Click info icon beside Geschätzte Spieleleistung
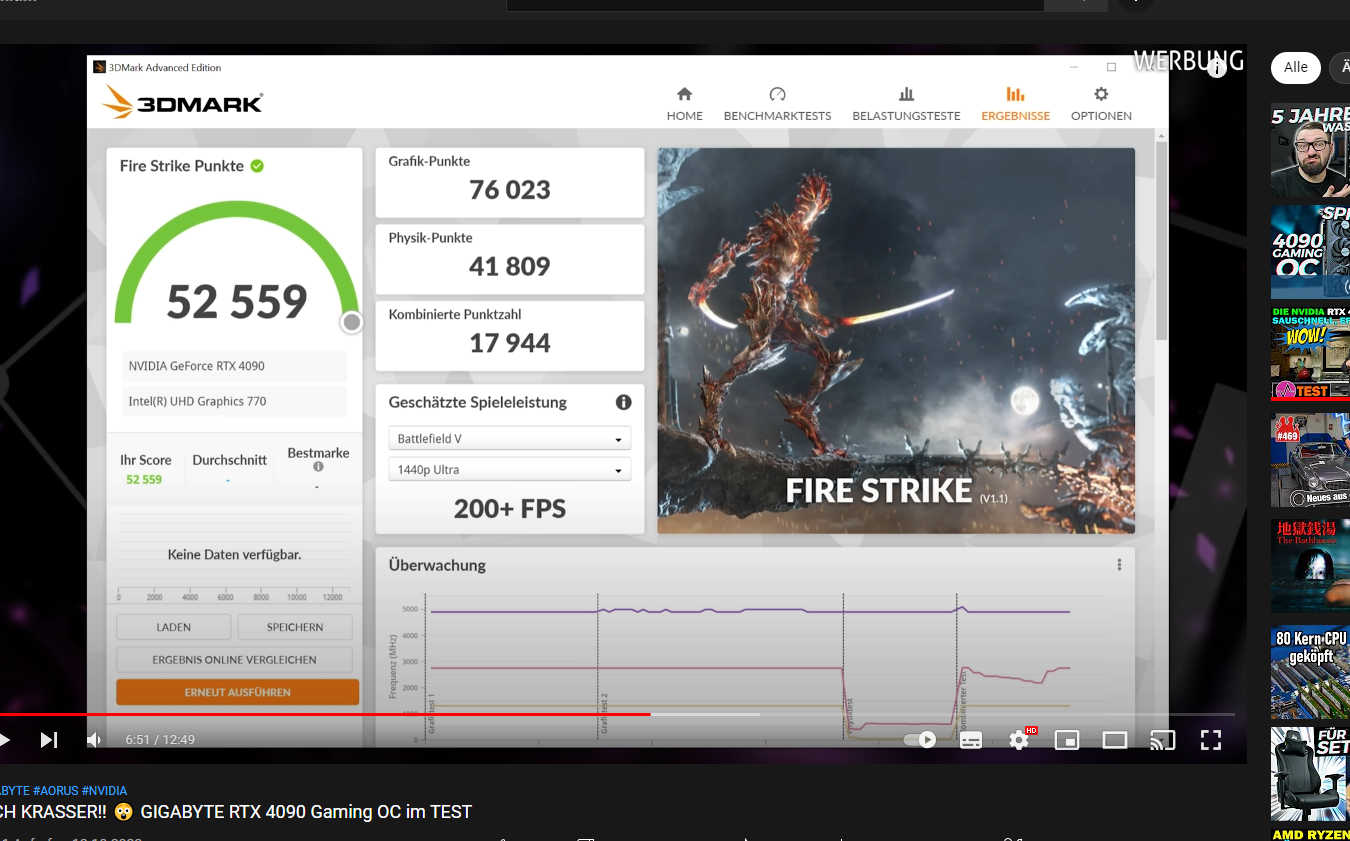This screenshot has width=1350, height=841. click(x=623, y=402)
